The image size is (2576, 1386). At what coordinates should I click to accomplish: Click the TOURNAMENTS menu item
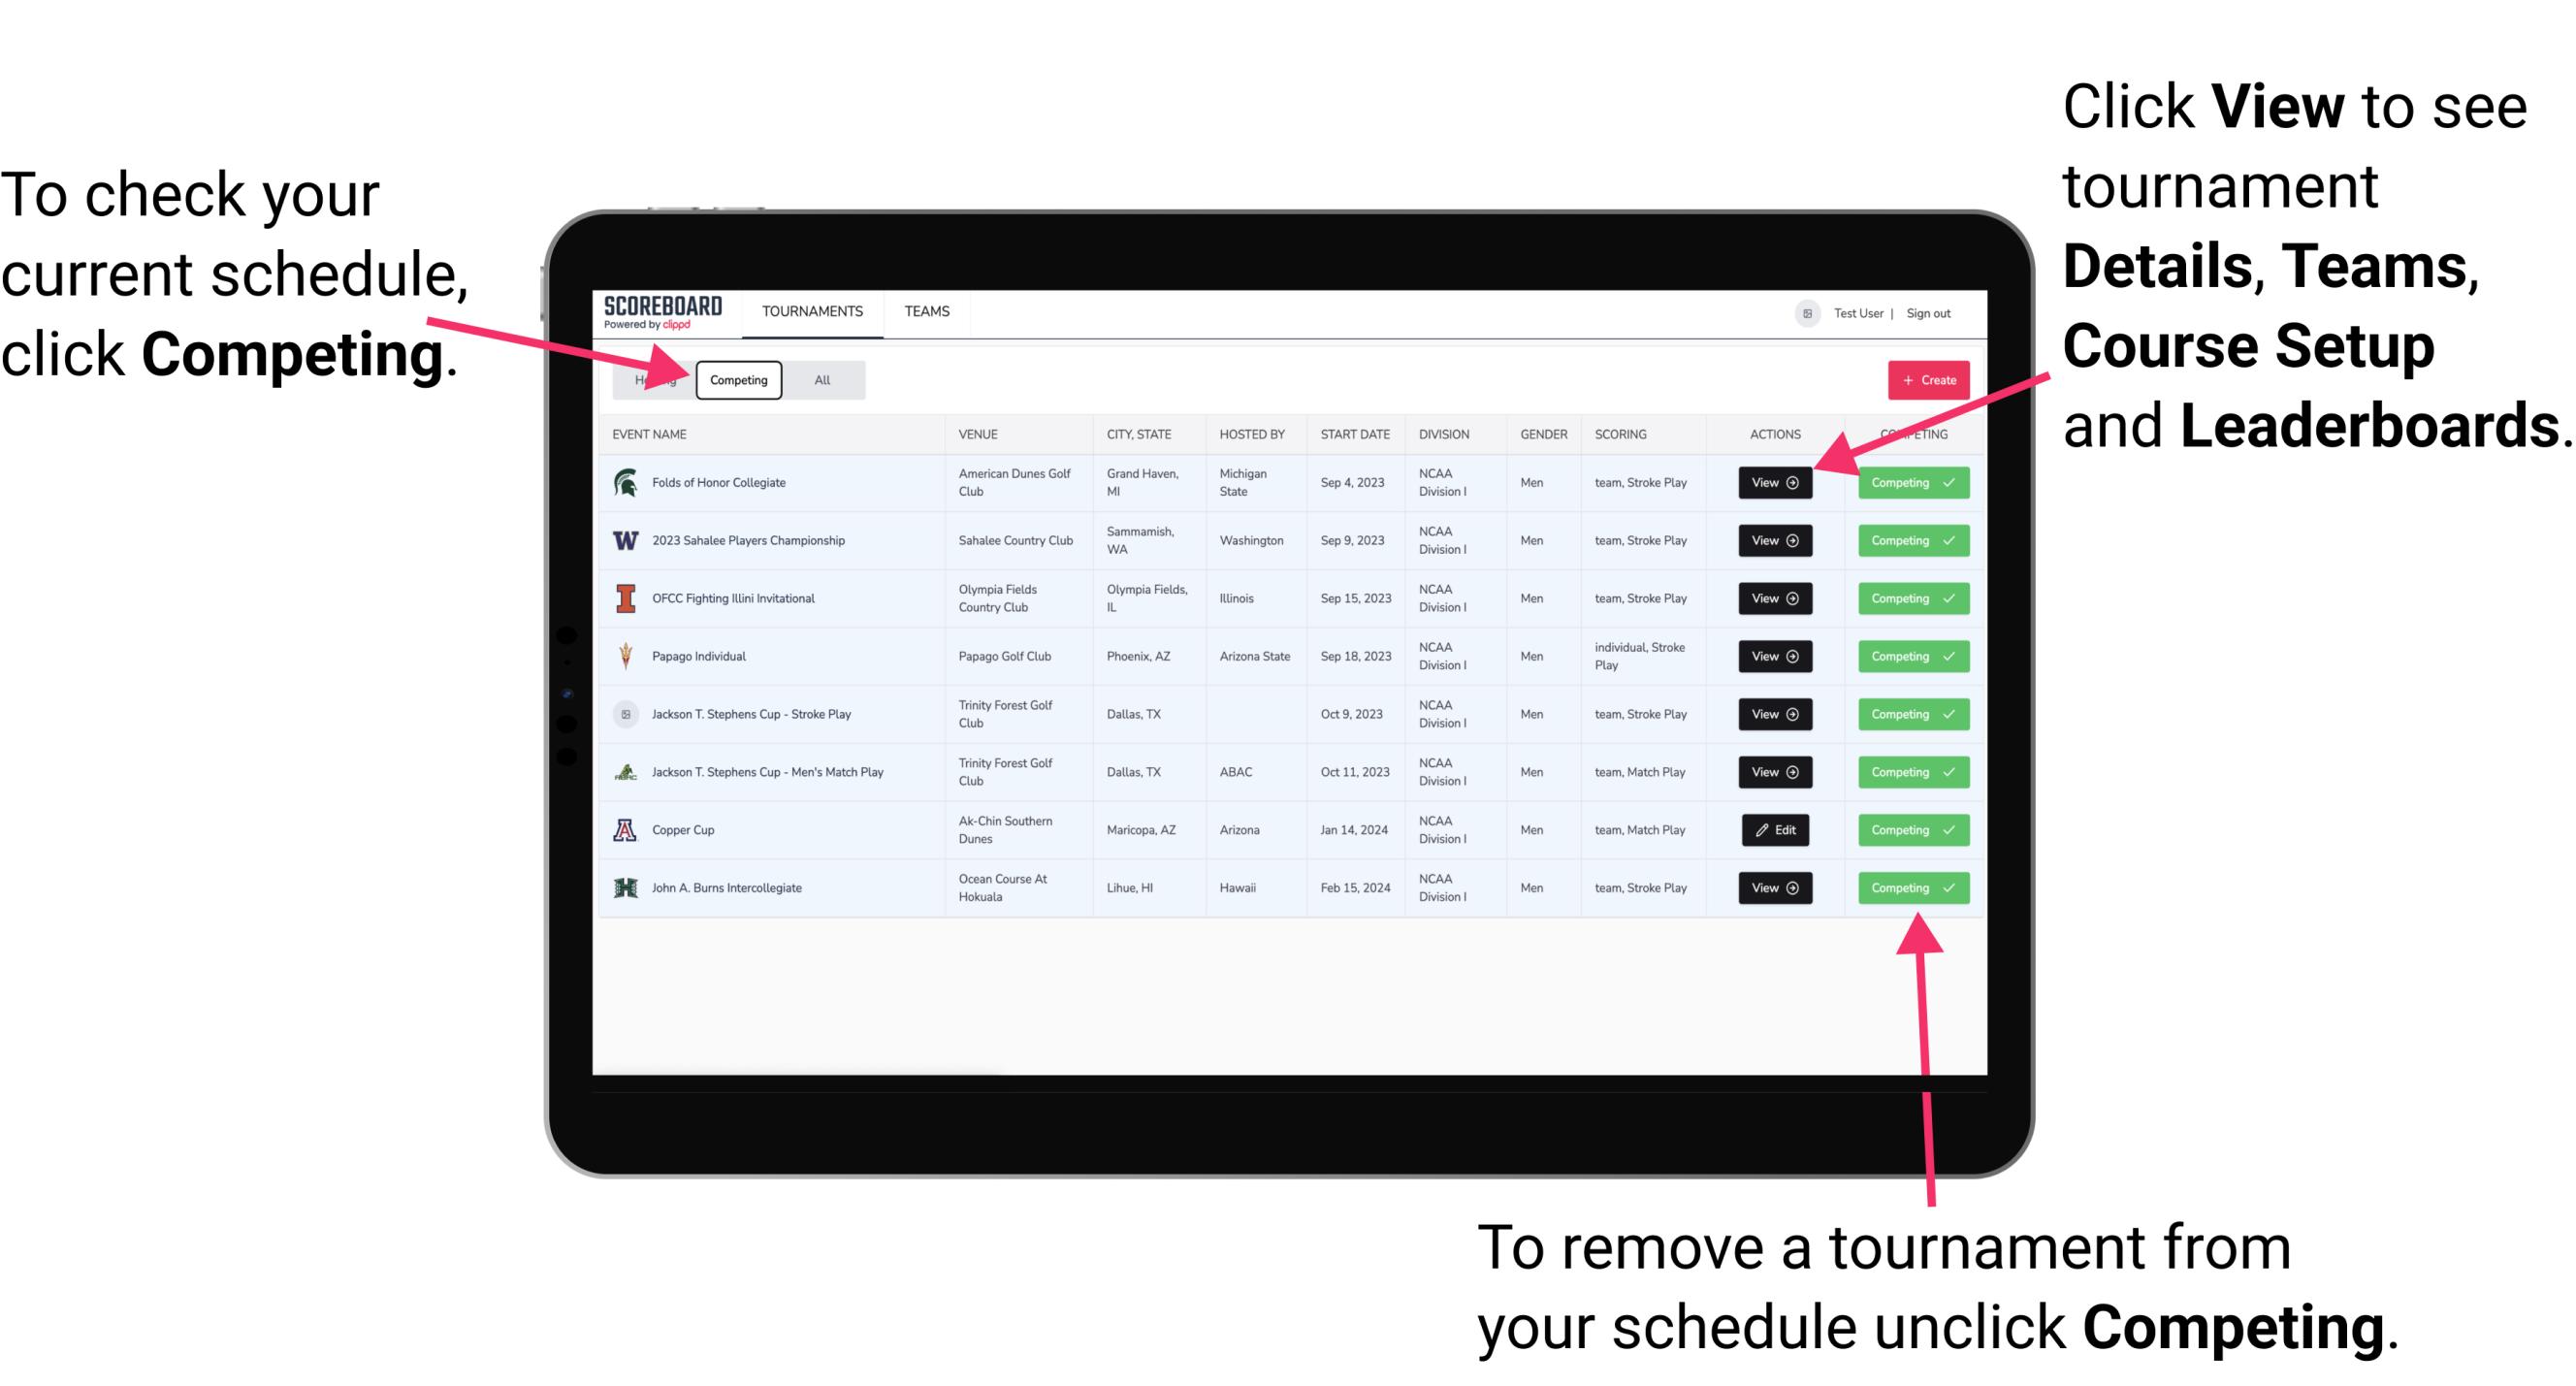click(x=814, y=312)
